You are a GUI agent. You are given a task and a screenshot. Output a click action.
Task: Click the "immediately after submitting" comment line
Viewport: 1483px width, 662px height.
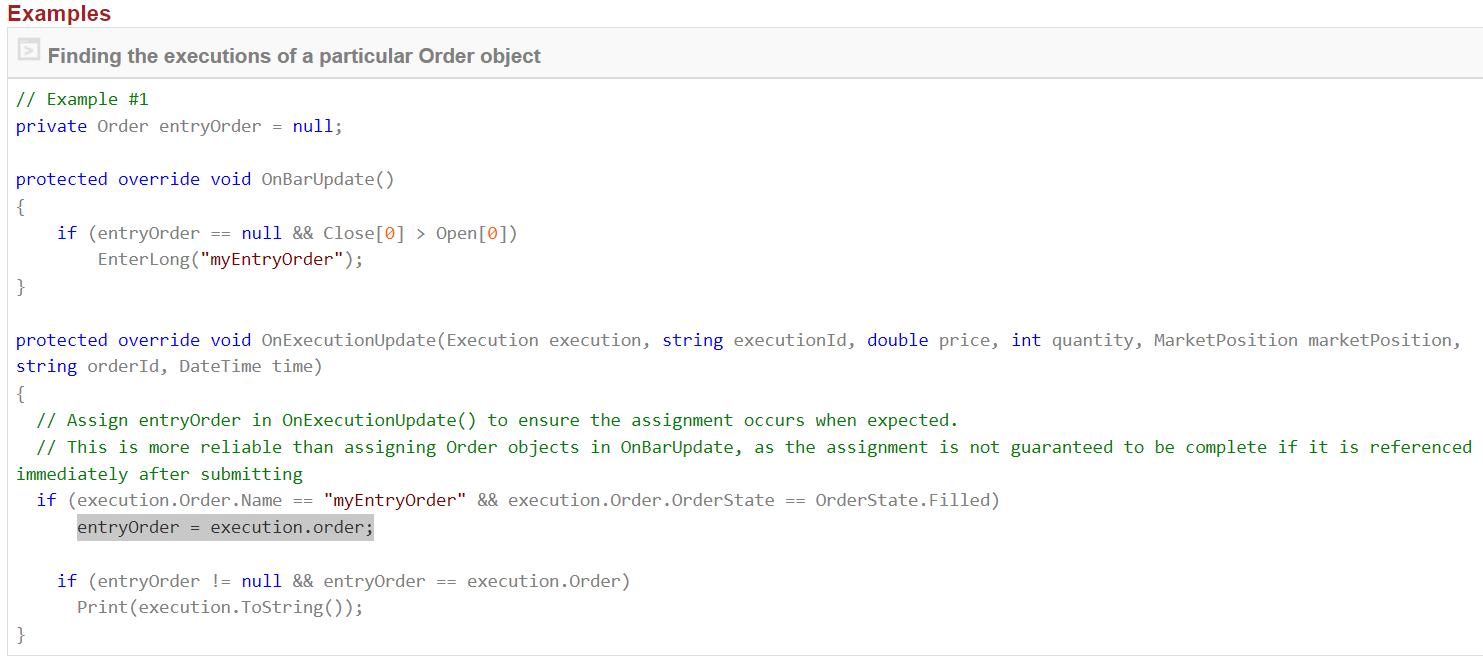point(159,474)
